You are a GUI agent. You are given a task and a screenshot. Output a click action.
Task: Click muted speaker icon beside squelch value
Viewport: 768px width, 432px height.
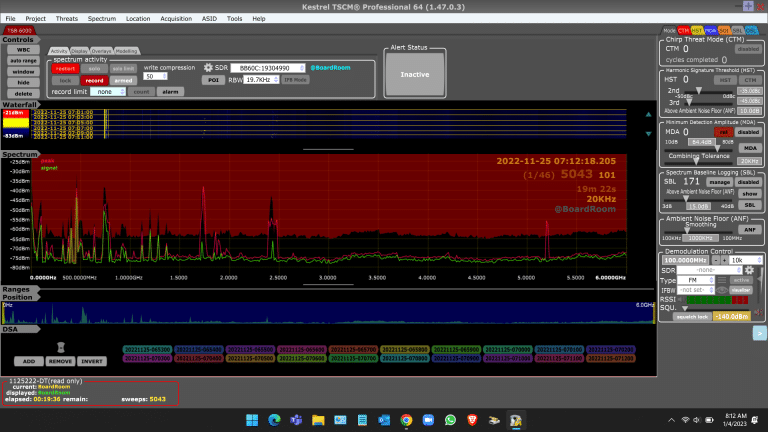[x=759, y=312]
